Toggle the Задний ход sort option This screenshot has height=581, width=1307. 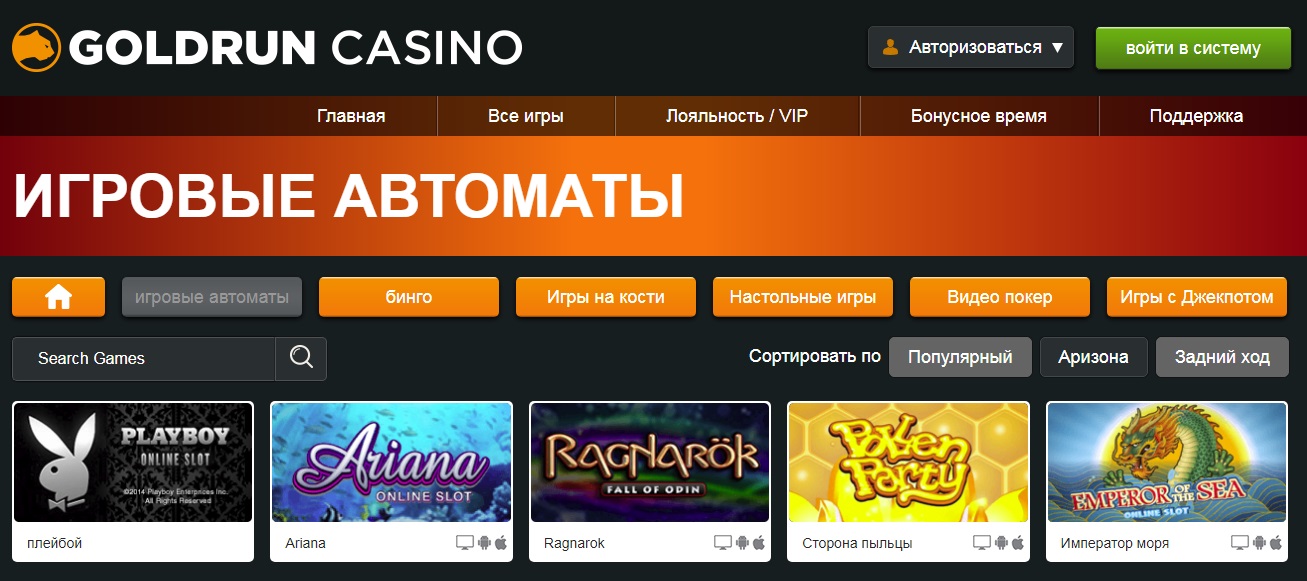[x=1222, y=357]
